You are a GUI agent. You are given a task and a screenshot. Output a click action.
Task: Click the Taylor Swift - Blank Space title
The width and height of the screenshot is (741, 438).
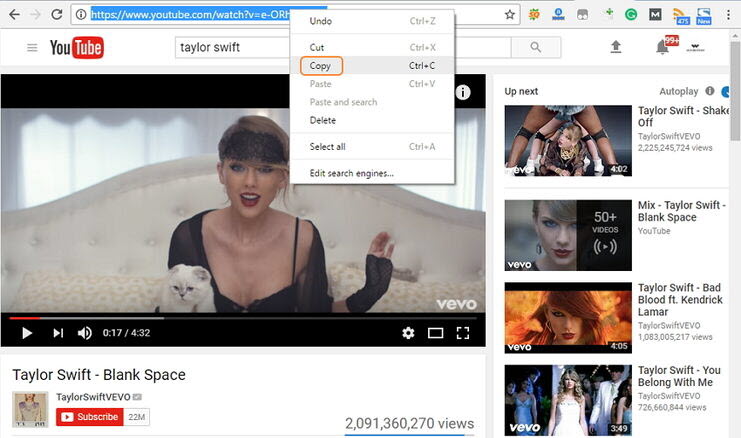(x=99, y=375)
